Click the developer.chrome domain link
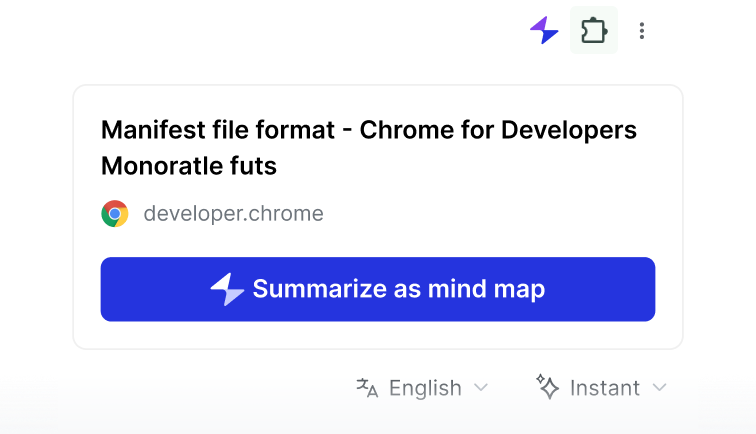Screen dimensions: 756x434 (x=233, y=213)
